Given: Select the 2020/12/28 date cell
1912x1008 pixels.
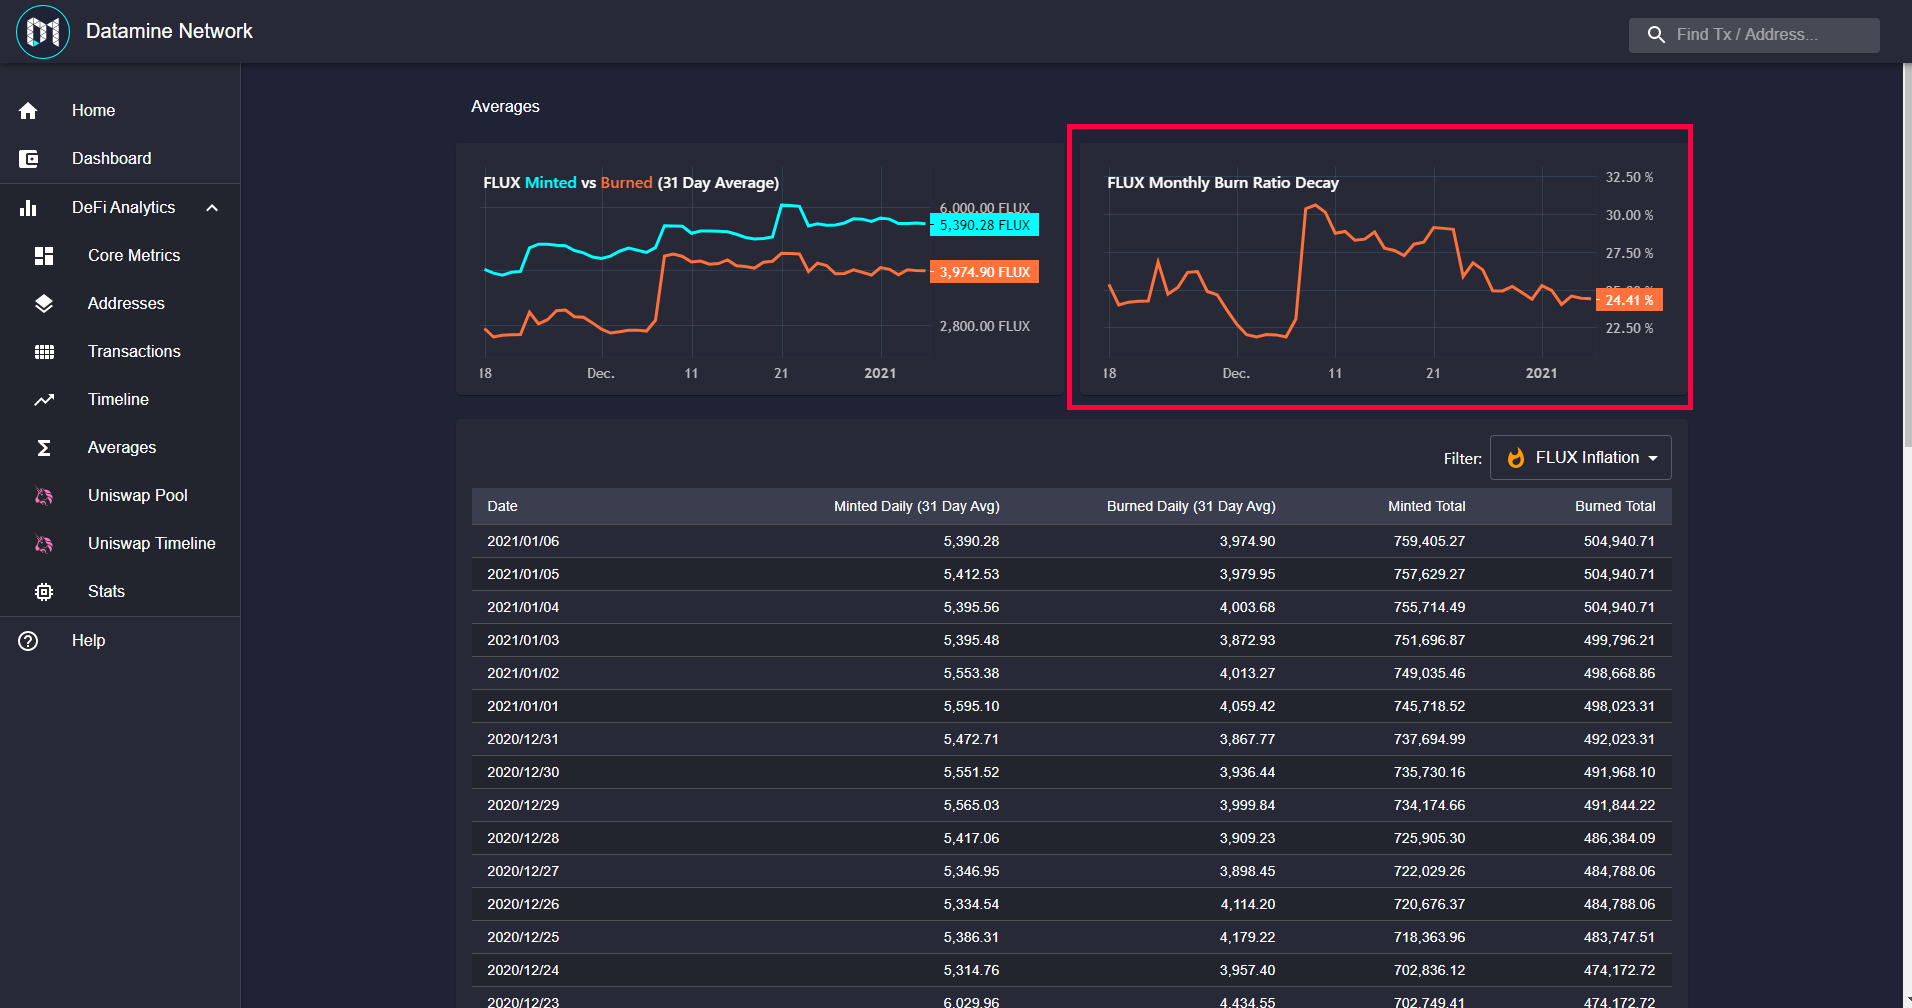Looking at the screenshot, I should [x=523, y=839].
